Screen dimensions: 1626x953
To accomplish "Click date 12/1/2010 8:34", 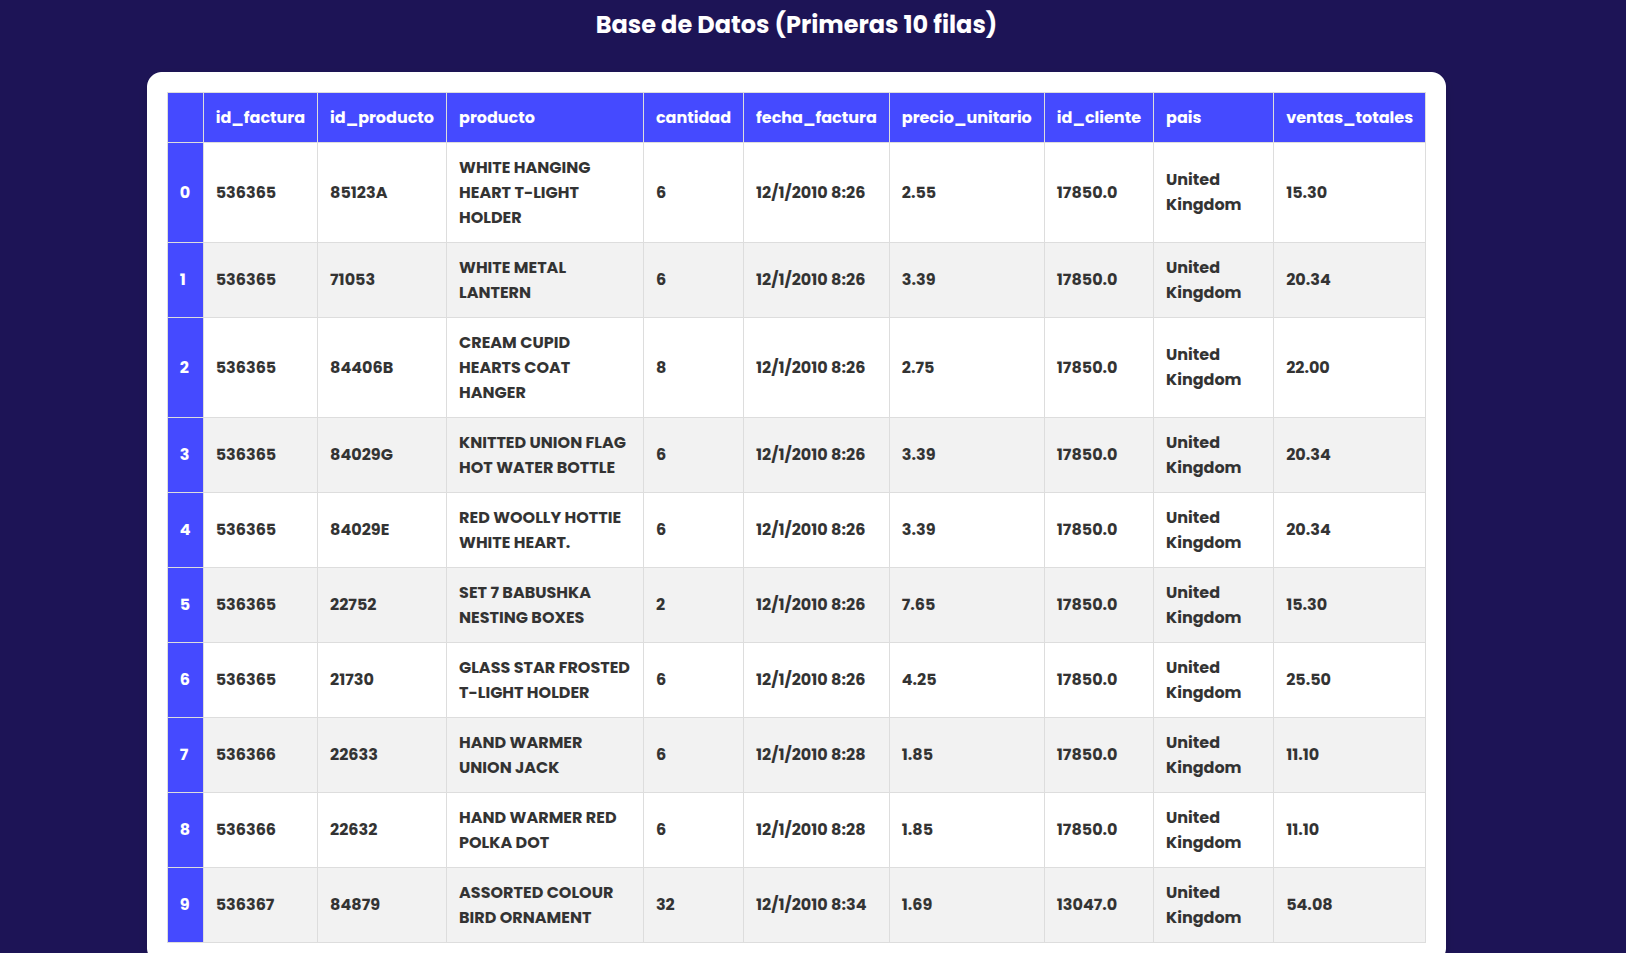I will (811, 905).
